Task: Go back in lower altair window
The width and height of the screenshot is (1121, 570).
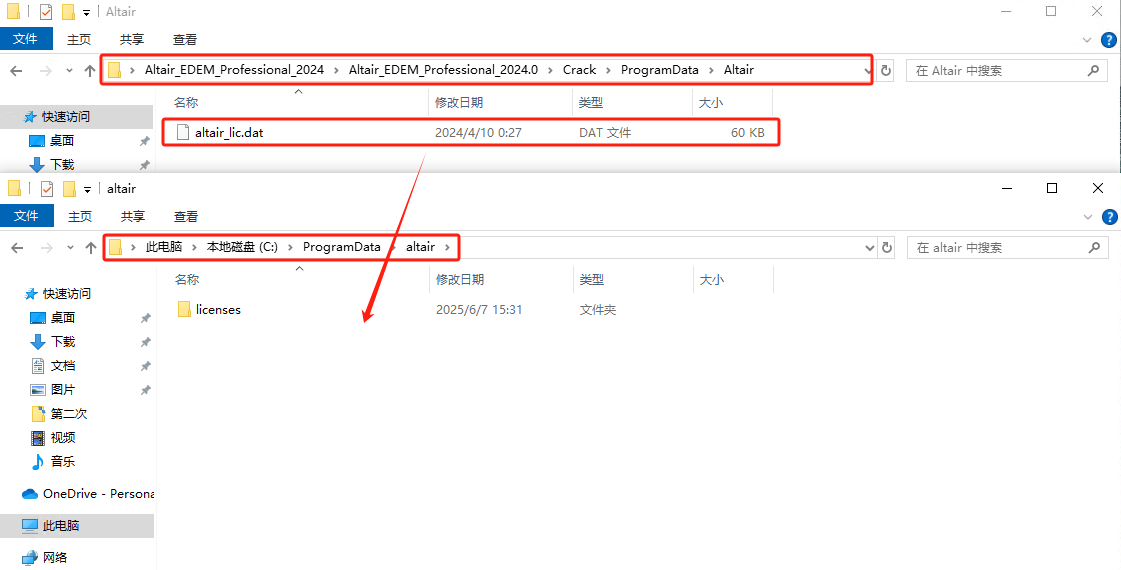Action: tap(17, 247)
